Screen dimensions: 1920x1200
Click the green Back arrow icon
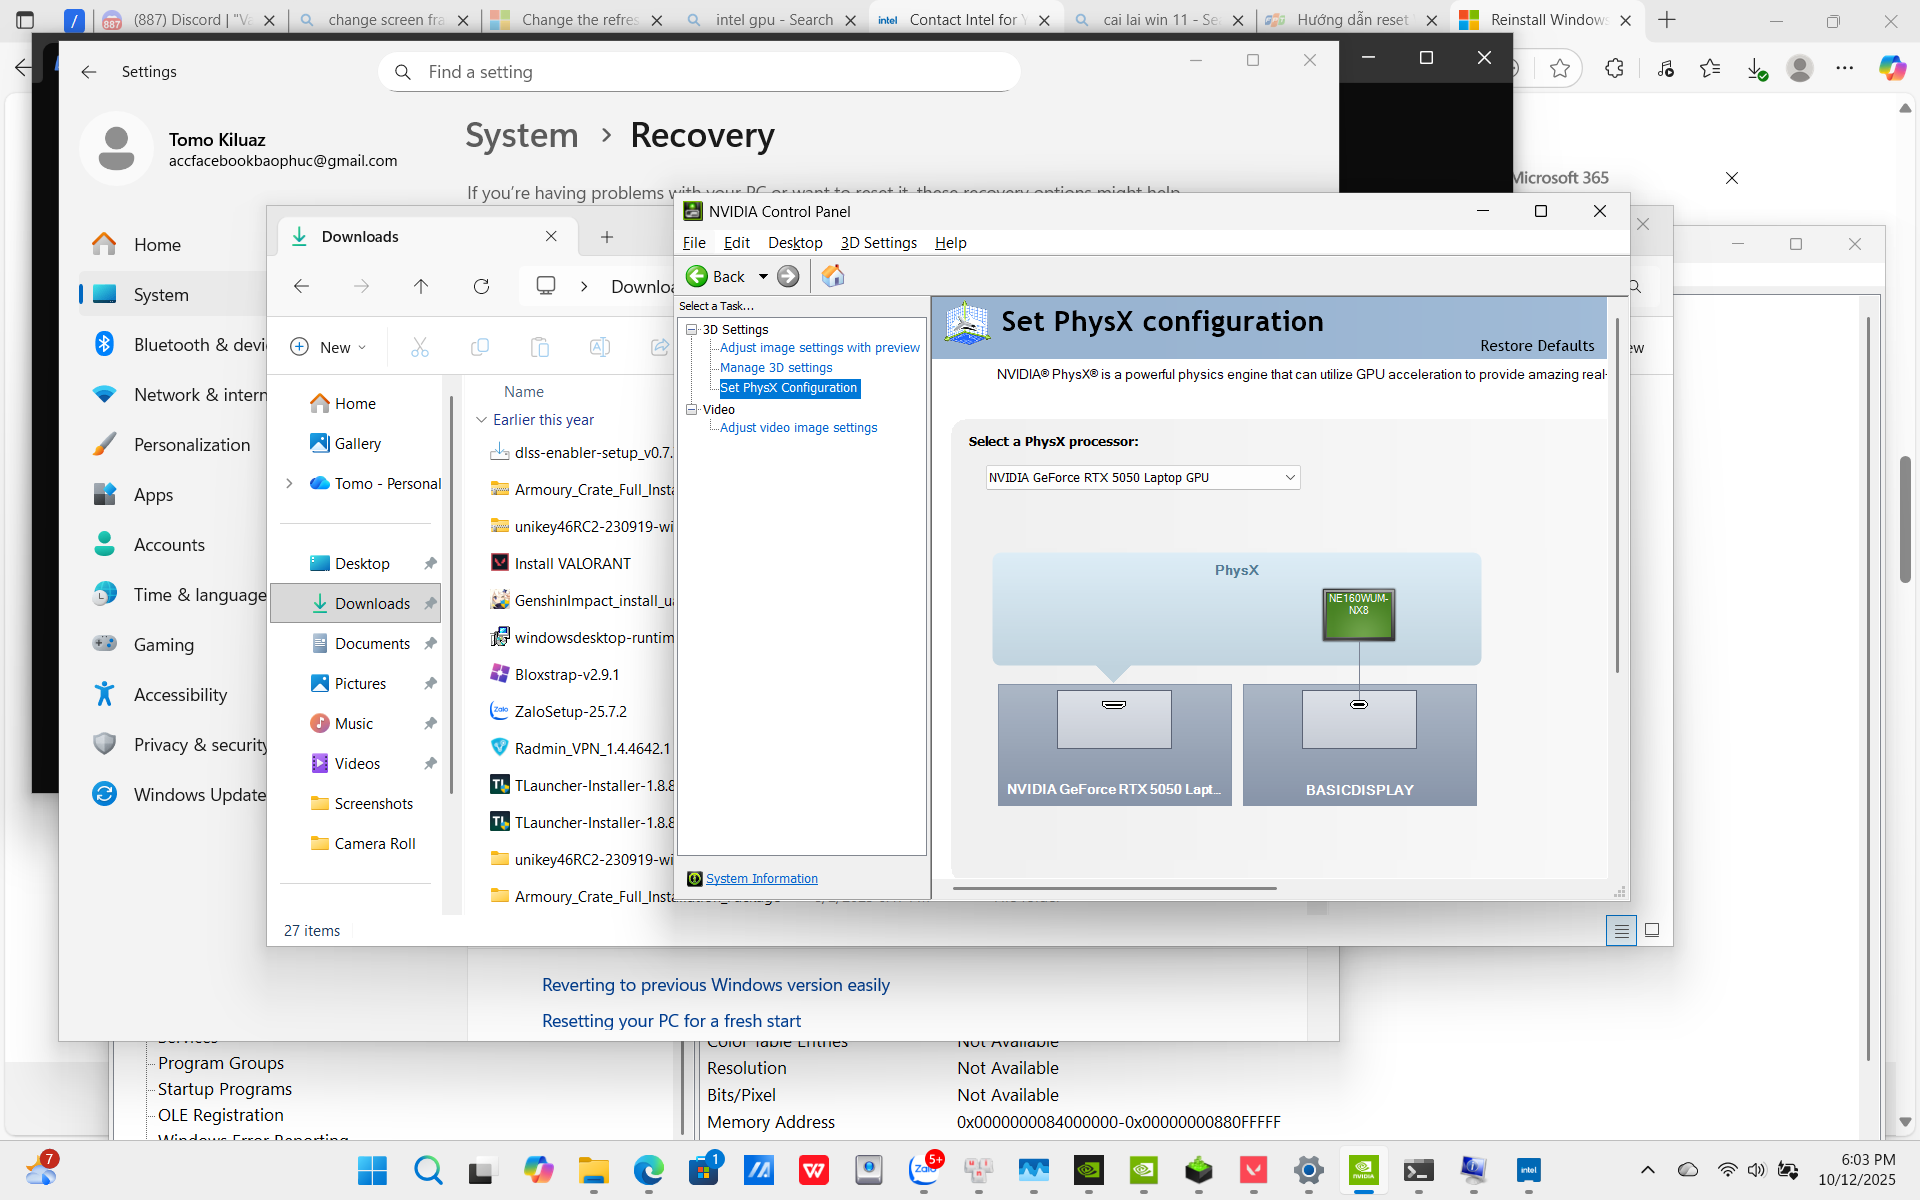[697, 276]
